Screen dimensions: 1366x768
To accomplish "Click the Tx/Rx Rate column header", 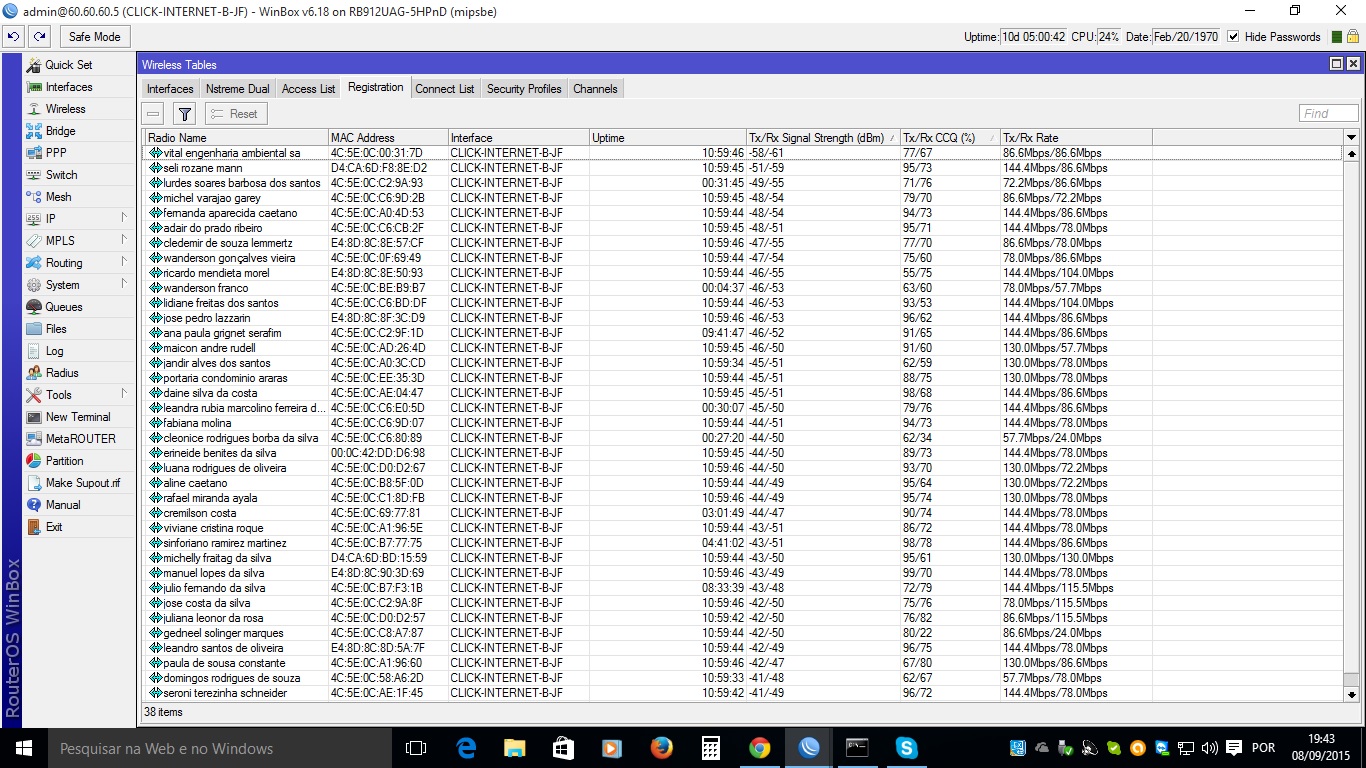I will click(1076, 138).
